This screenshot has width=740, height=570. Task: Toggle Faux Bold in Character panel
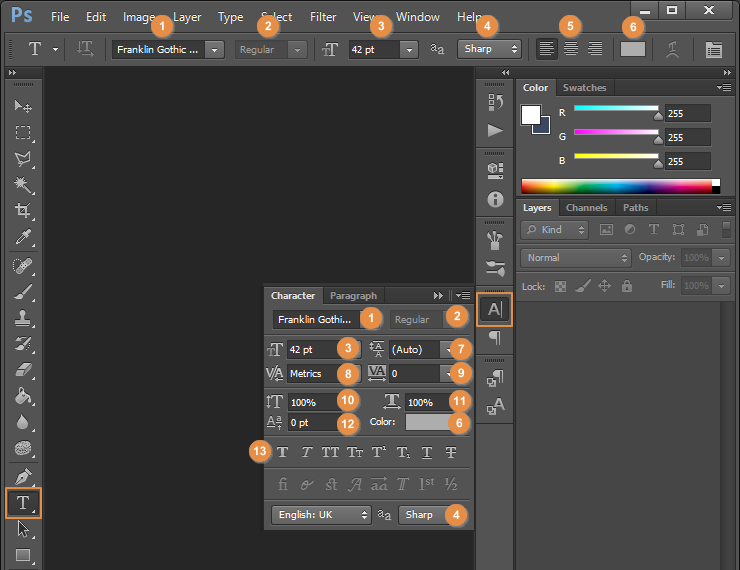(282, 453)
